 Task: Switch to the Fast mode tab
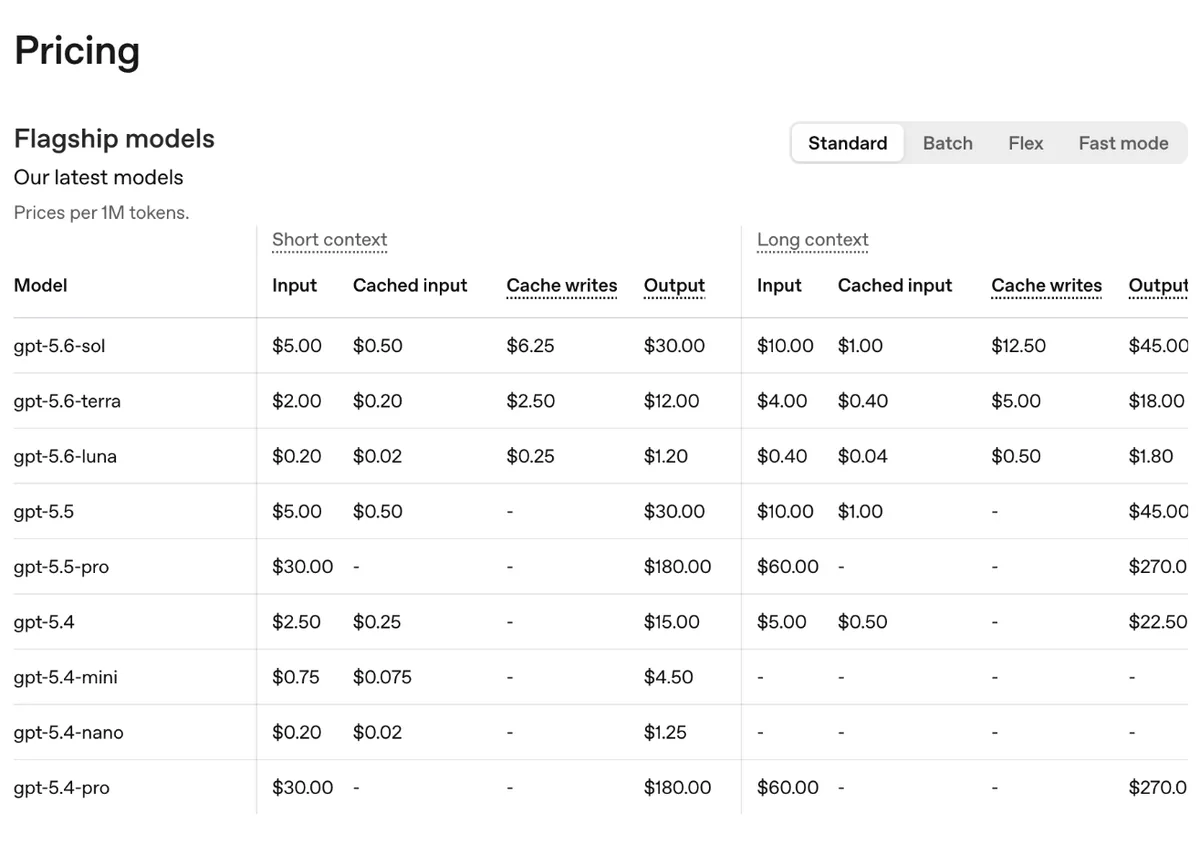pyautogui.click(x=1123, y=143)
